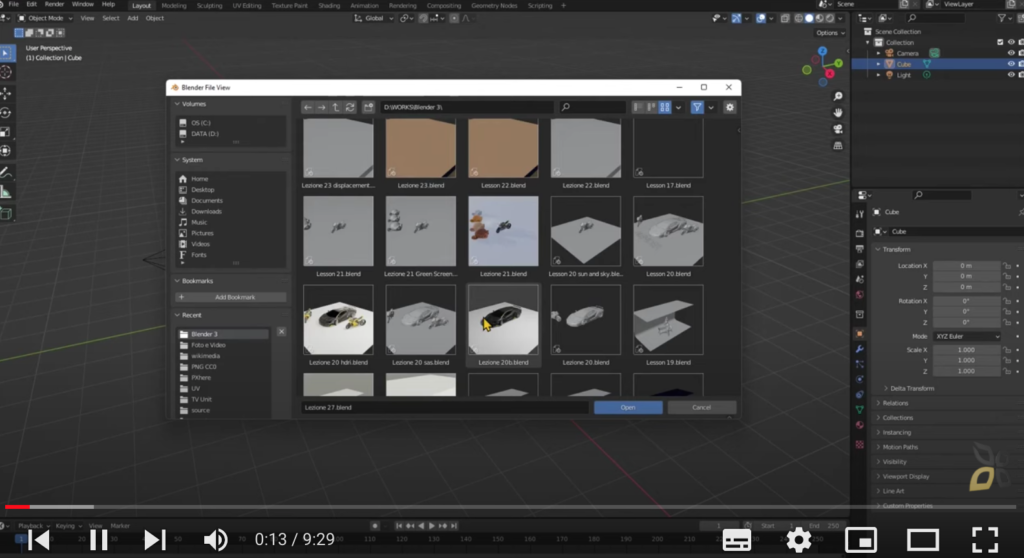Screen dimensions: 1024x558
Task: Switch to Shading workspace tab
Action: [x=328, y=5]
